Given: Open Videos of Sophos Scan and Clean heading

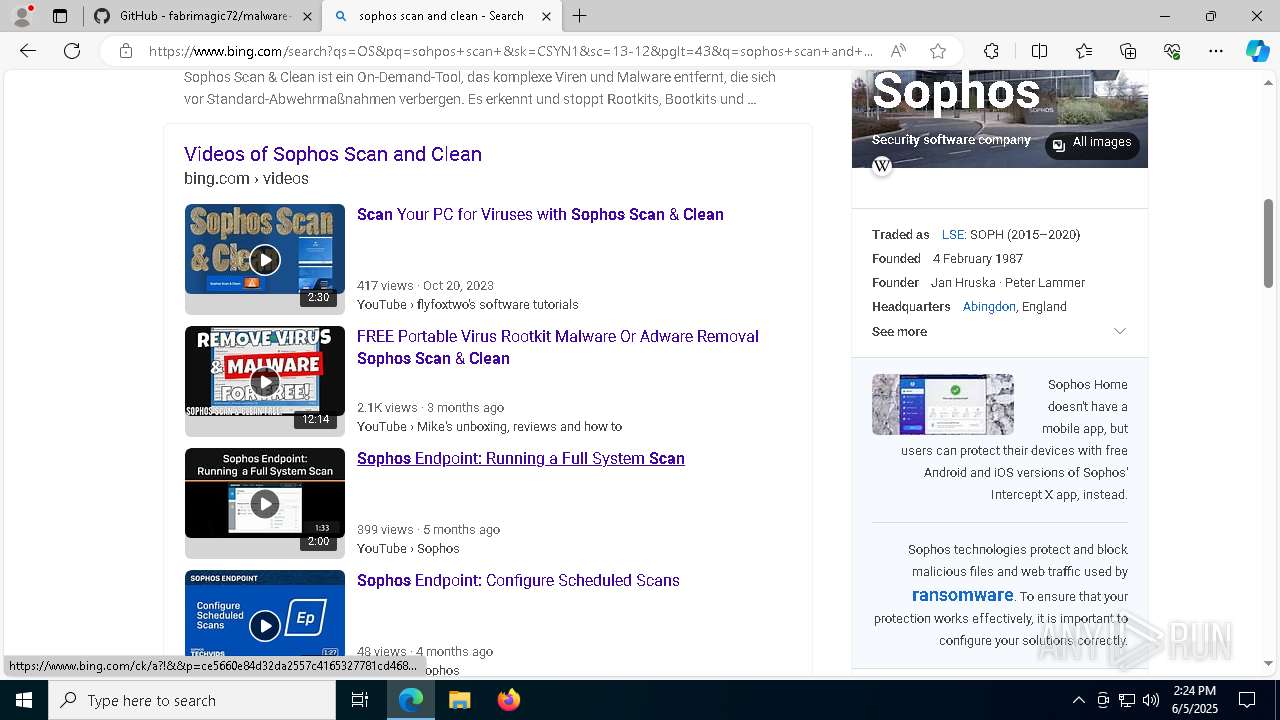Looking at the screenshot, I should 333,154.
